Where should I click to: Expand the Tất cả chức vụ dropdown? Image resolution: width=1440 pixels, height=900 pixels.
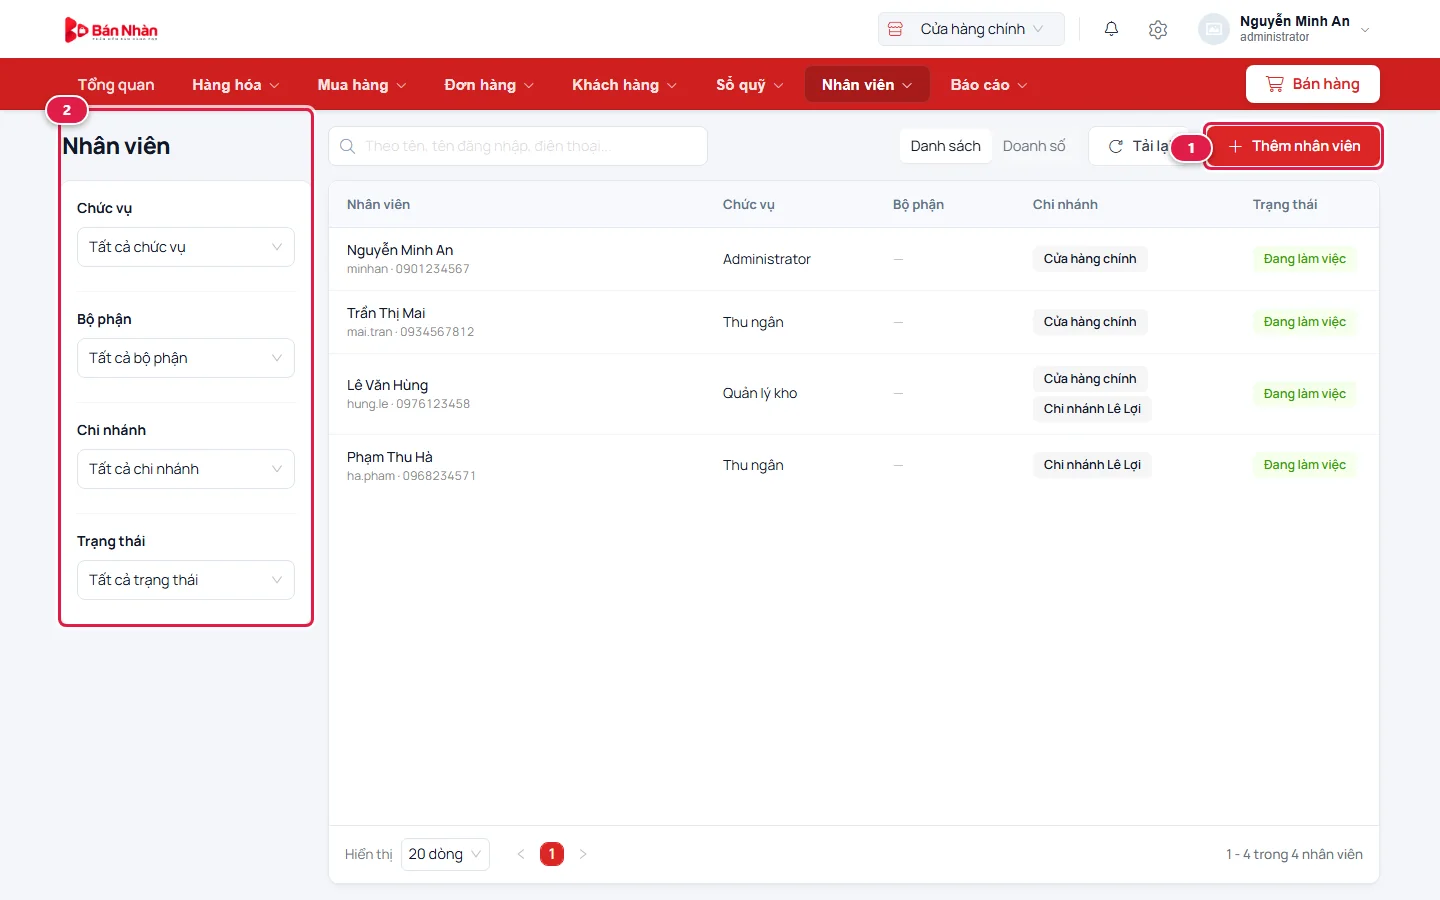click(186, 247)
